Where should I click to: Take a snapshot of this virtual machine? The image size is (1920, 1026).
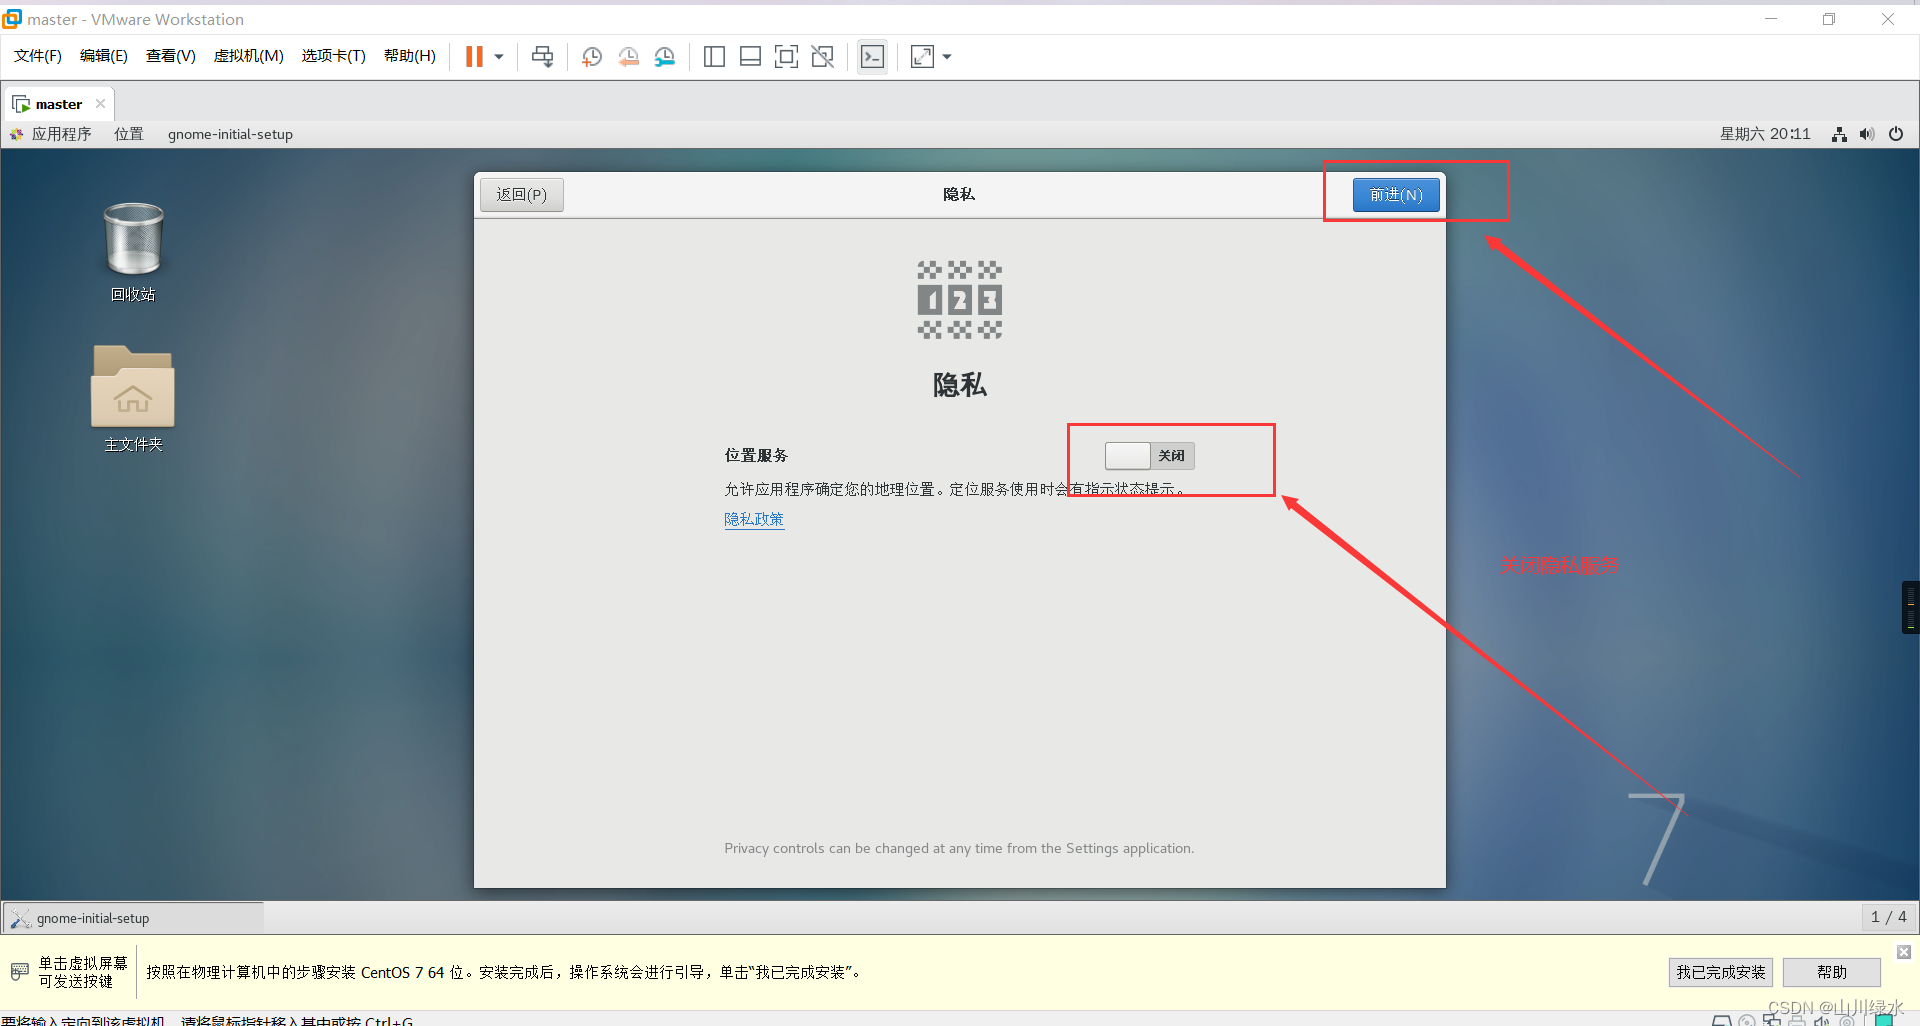(x=591, y=56)
